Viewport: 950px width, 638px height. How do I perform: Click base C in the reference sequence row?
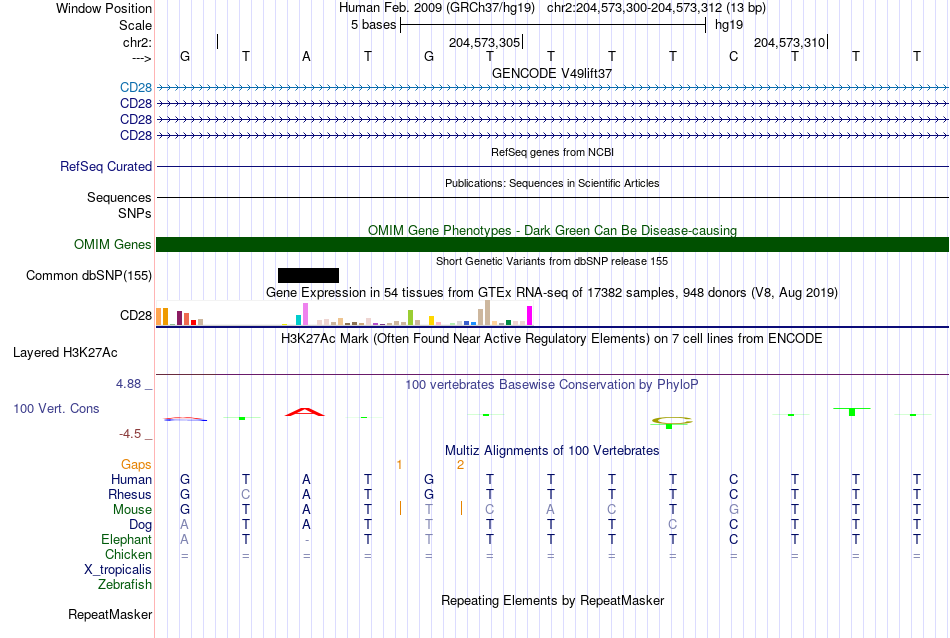coord(734,56)
